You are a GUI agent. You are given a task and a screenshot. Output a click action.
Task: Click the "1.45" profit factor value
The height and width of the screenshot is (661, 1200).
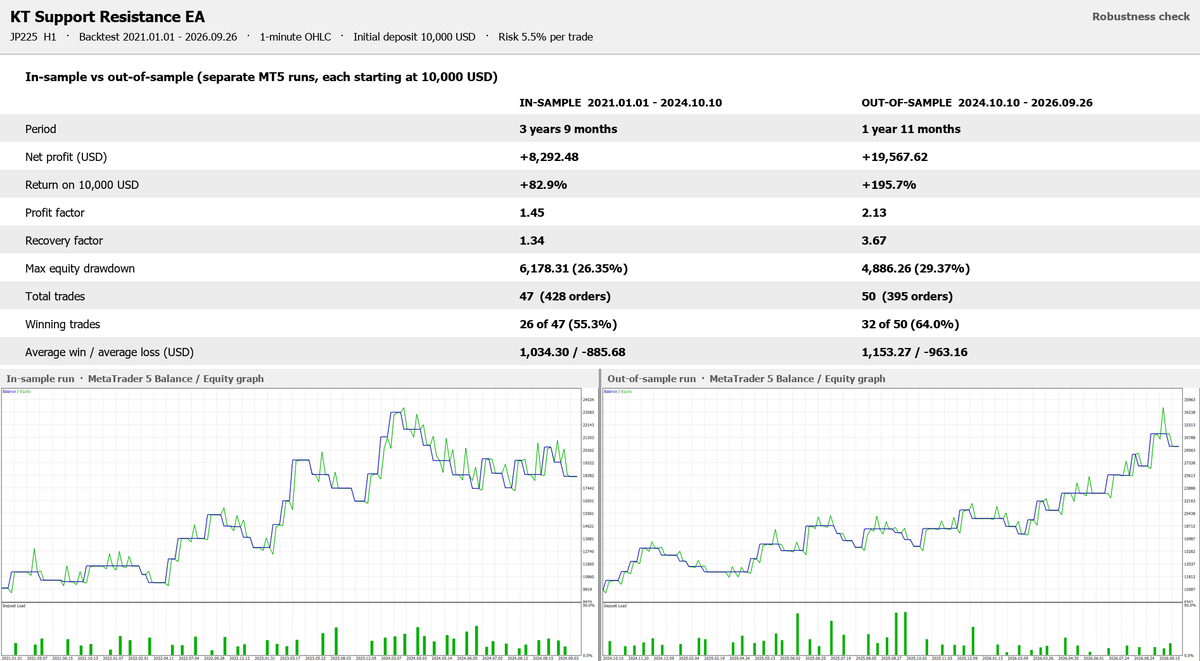(x=532, y=213)
